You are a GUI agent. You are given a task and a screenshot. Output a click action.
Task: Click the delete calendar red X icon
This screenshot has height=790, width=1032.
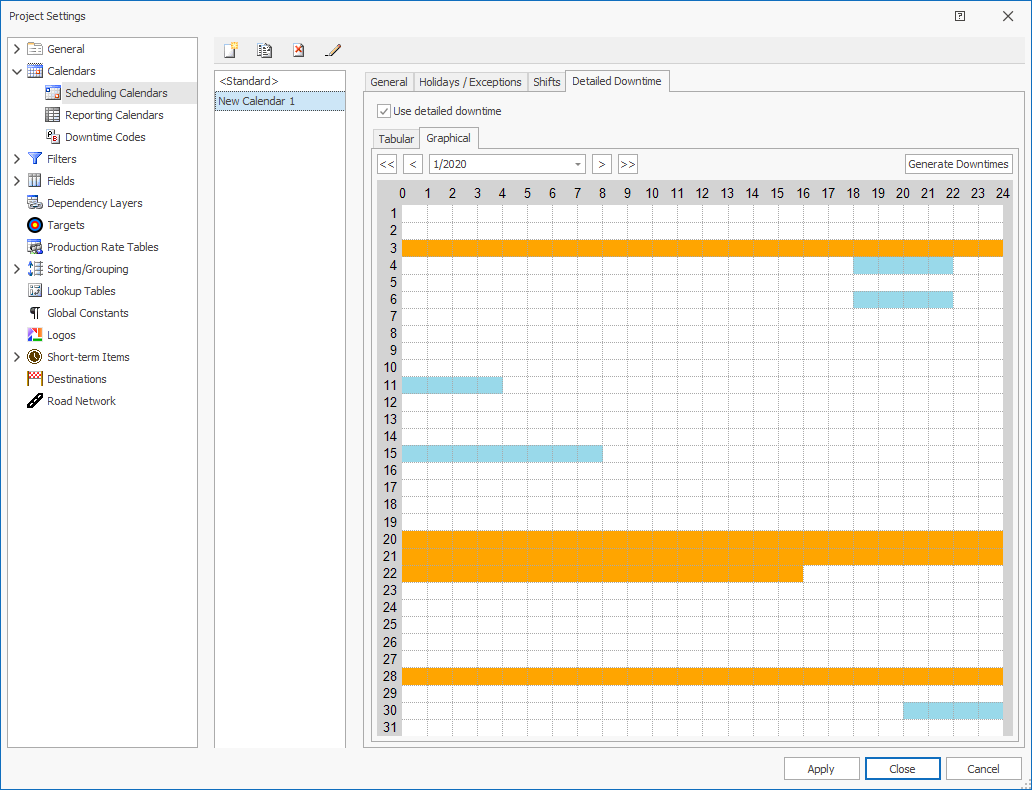(x=298, y=50)
